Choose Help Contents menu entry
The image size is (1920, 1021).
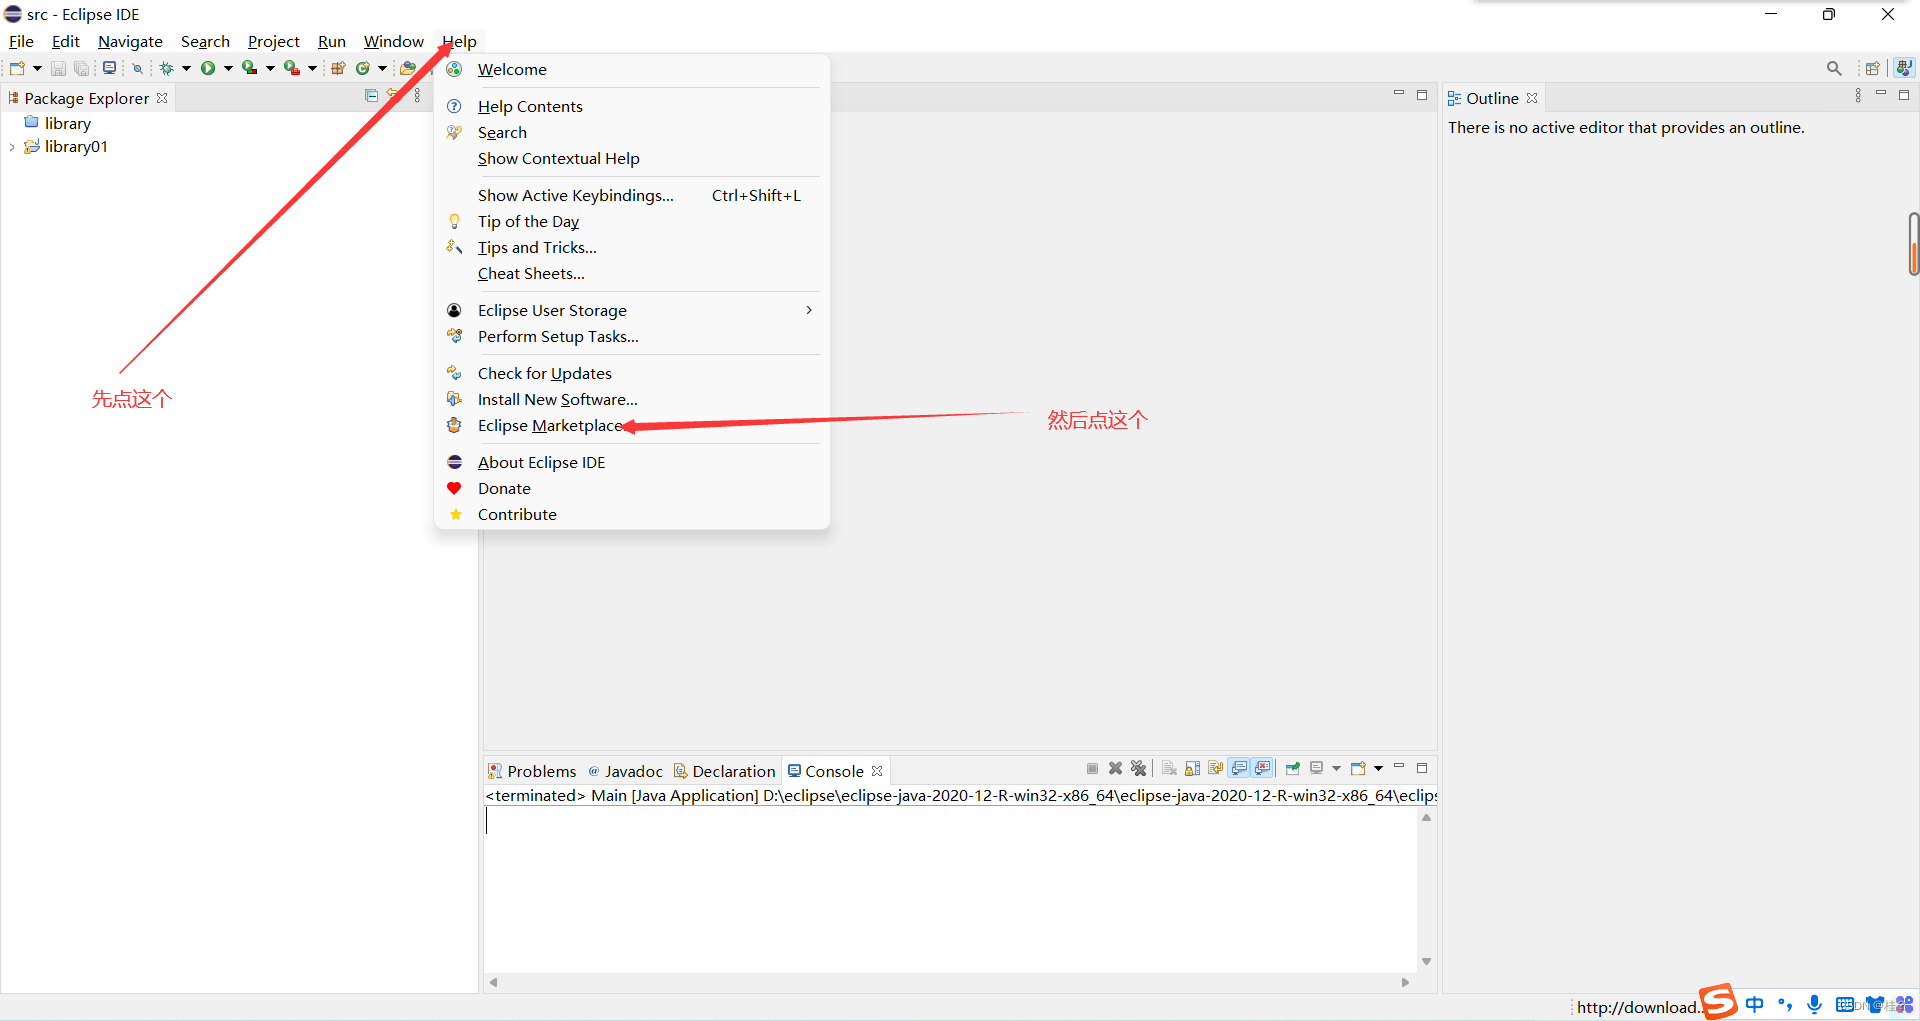point(631,106)
